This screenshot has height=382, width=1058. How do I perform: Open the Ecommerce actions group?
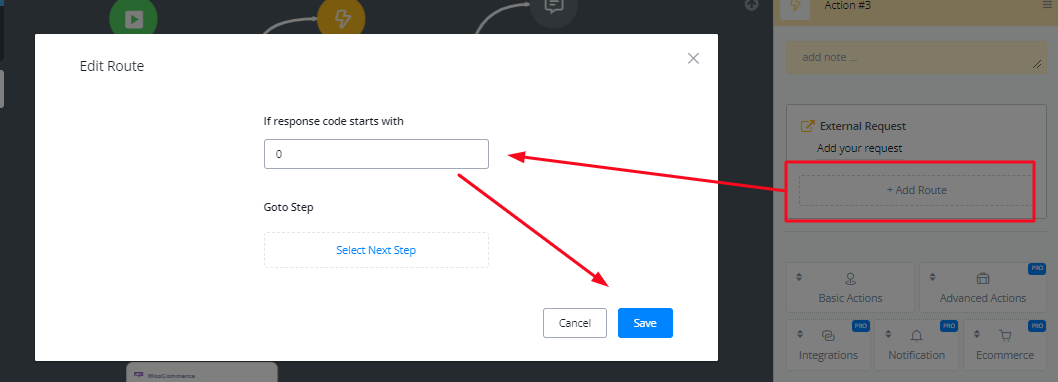point(1005,344)
